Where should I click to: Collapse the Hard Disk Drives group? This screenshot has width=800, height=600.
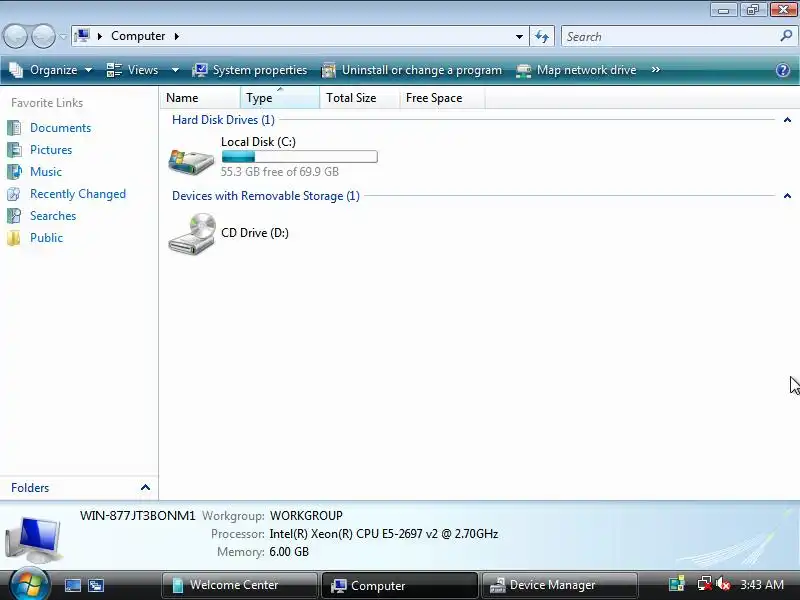tap(787, 120)
